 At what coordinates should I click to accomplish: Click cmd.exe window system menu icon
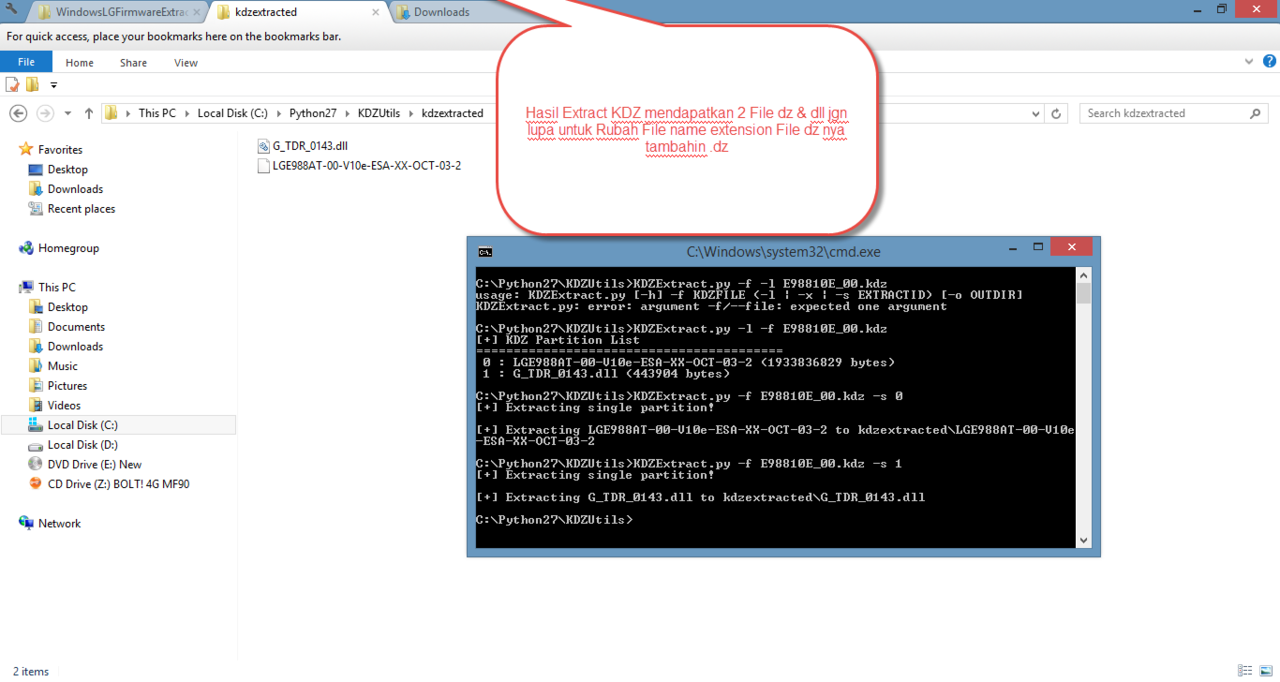coord(484,252)
